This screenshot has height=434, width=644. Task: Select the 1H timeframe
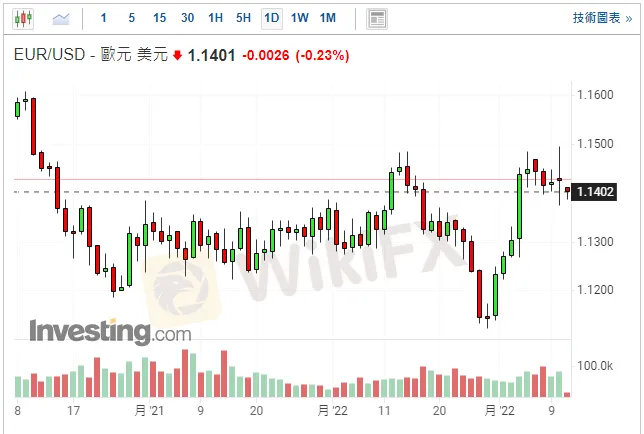click(216, 18)
